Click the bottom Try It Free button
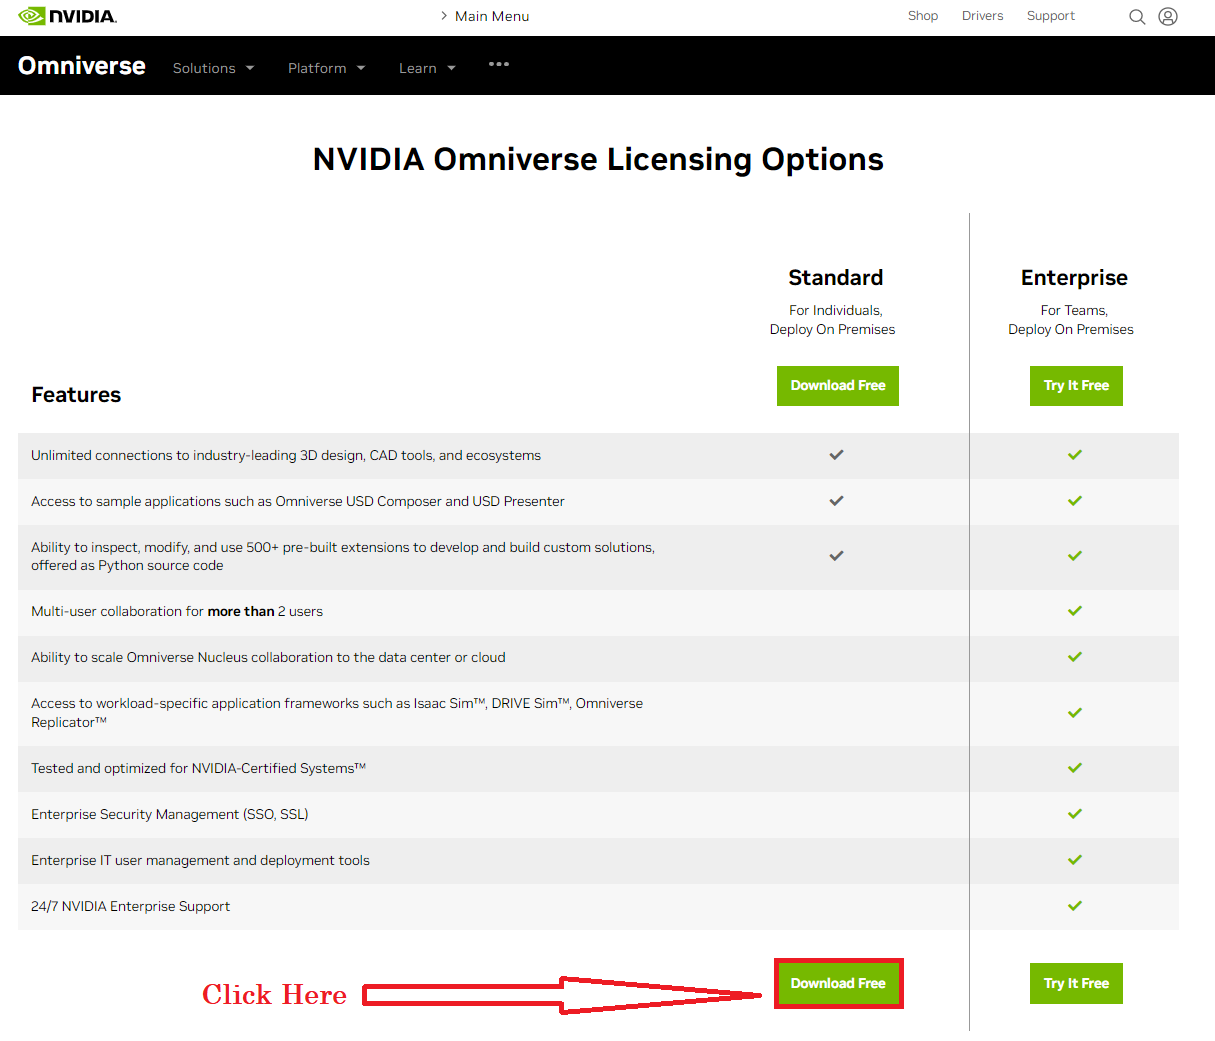 (1076, 984)
